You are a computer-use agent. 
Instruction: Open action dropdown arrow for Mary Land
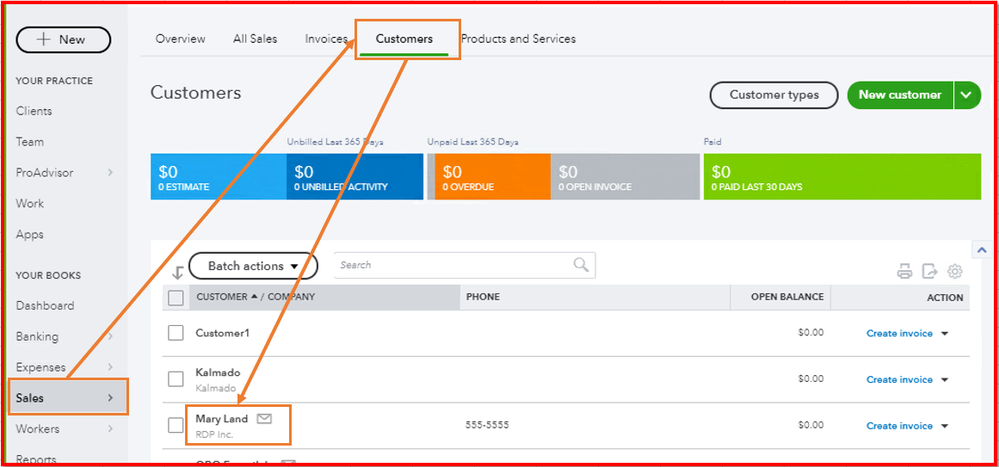click(945, 426)
